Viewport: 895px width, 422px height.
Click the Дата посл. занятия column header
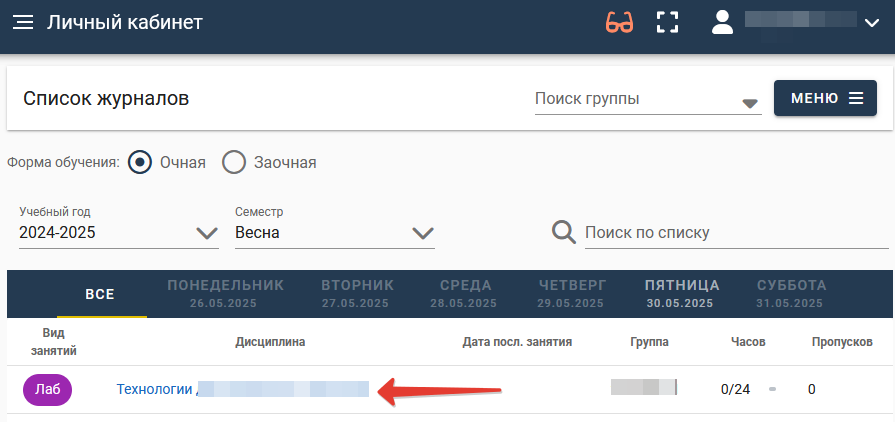[x=517, y=342]
